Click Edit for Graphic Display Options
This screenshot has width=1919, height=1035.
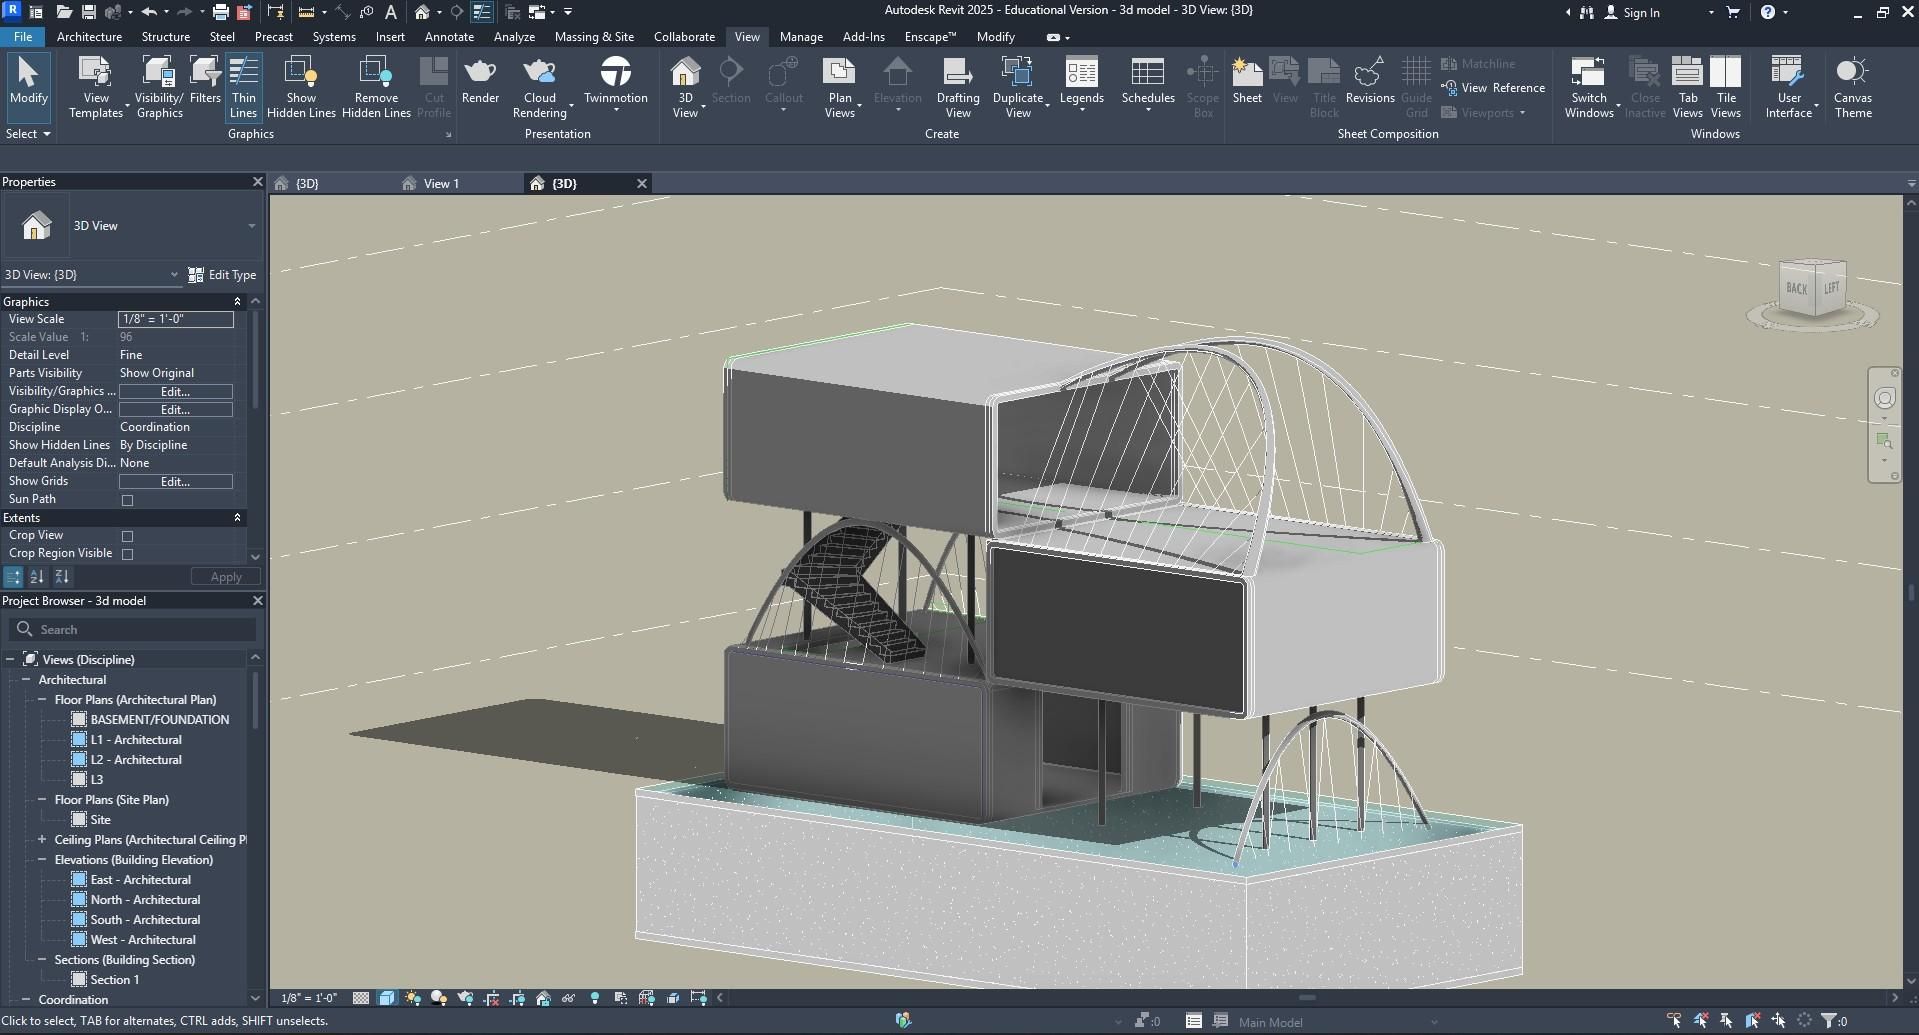point(176,409)
